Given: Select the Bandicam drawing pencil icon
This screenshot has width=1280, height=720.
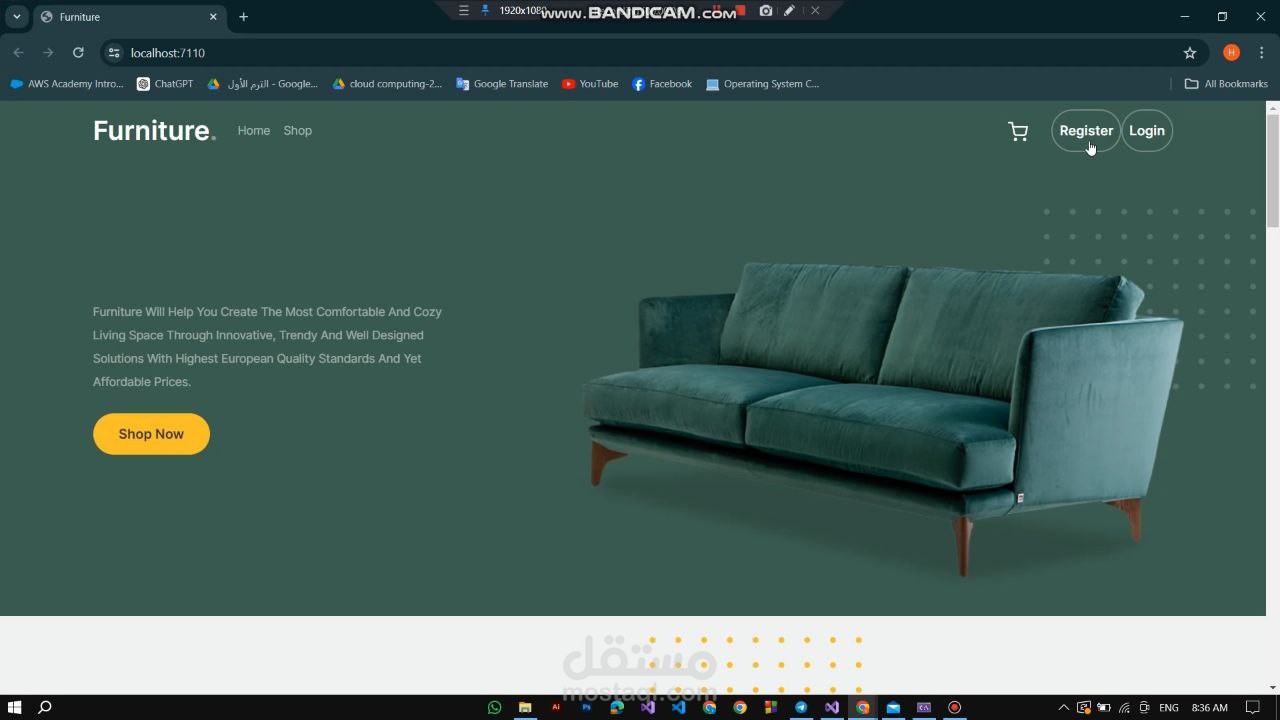Looking at the screenshot, I should click(789, 10).
